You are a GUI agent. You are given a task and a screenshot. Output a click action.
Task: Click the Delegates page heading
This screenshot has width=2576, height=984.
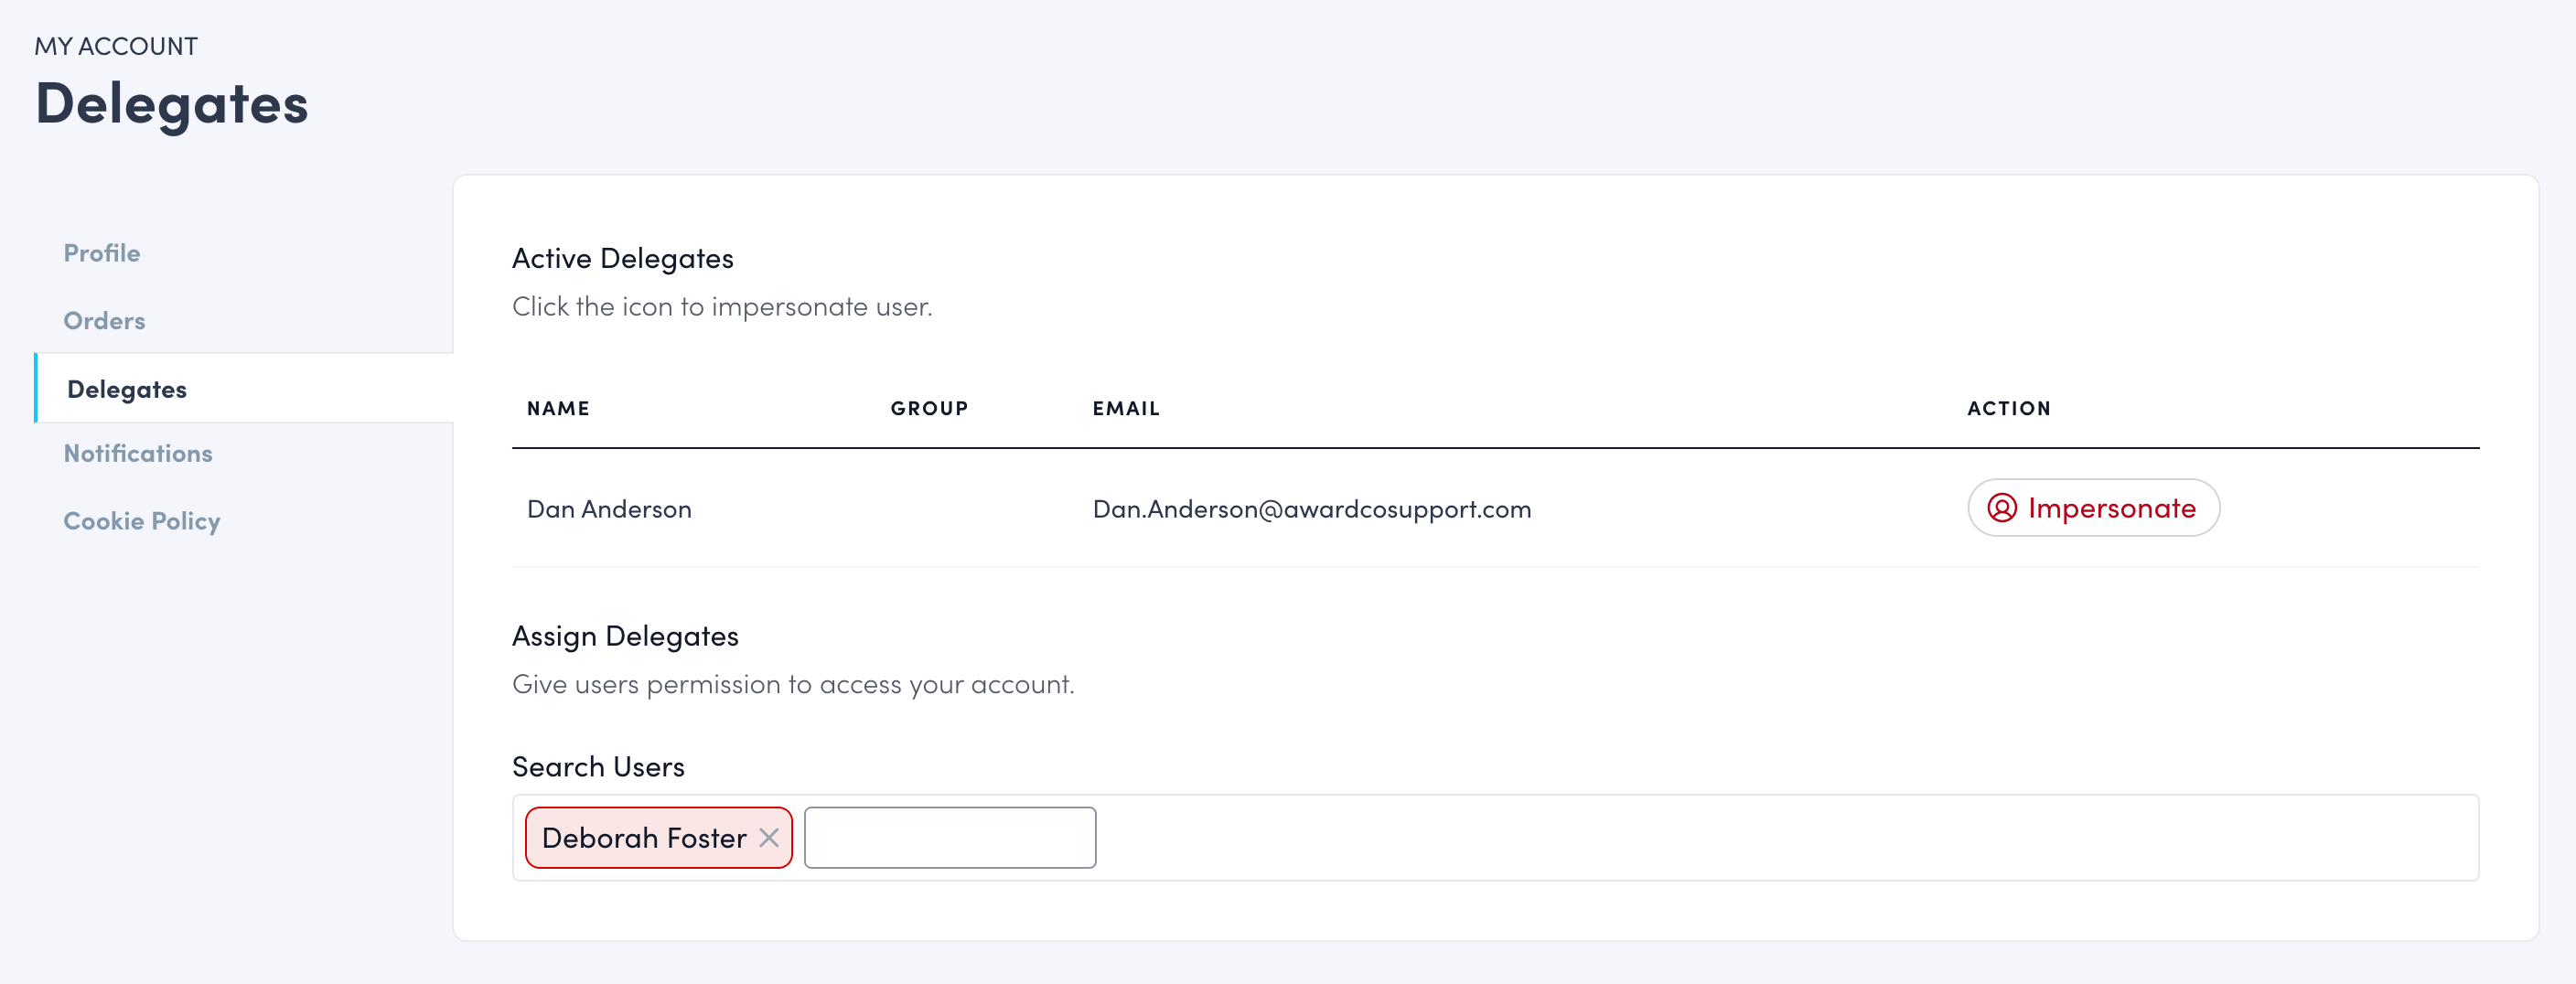click(x=171, y=105)
